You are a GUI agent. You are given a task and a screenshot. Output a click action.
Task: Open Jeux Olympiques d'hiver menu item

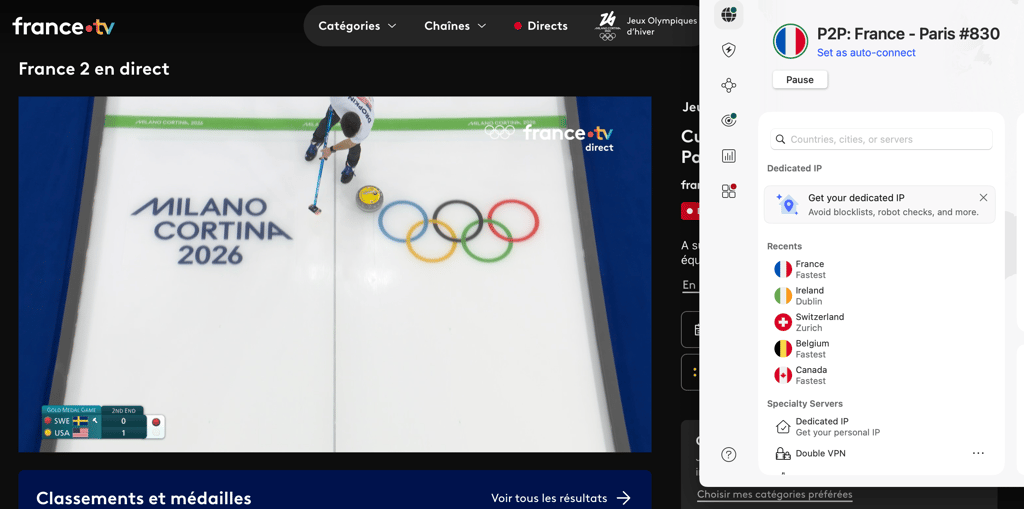647,26
